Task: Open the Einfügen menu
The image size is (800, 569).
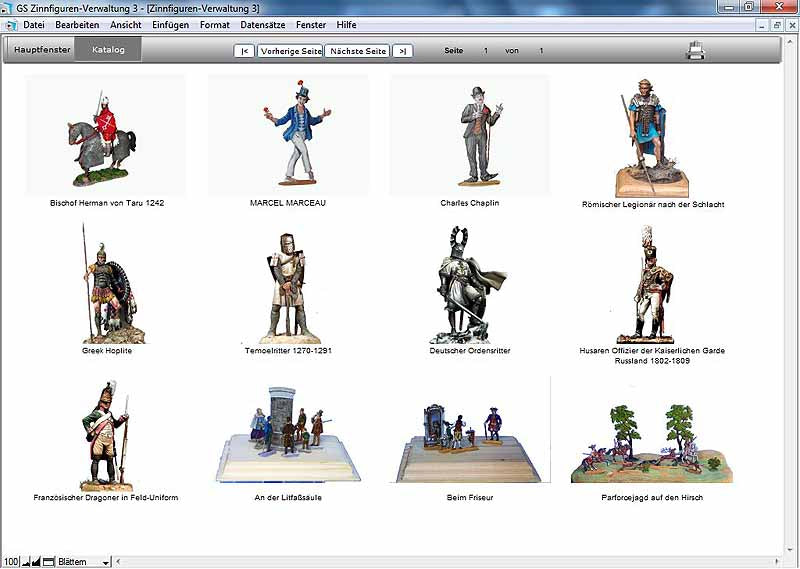Action: [x=170, y=24]
